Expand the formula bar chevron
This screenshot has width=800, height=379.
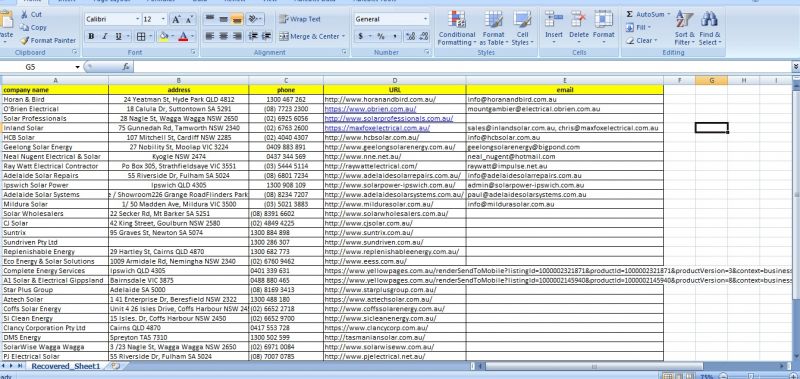coord(796,67)
